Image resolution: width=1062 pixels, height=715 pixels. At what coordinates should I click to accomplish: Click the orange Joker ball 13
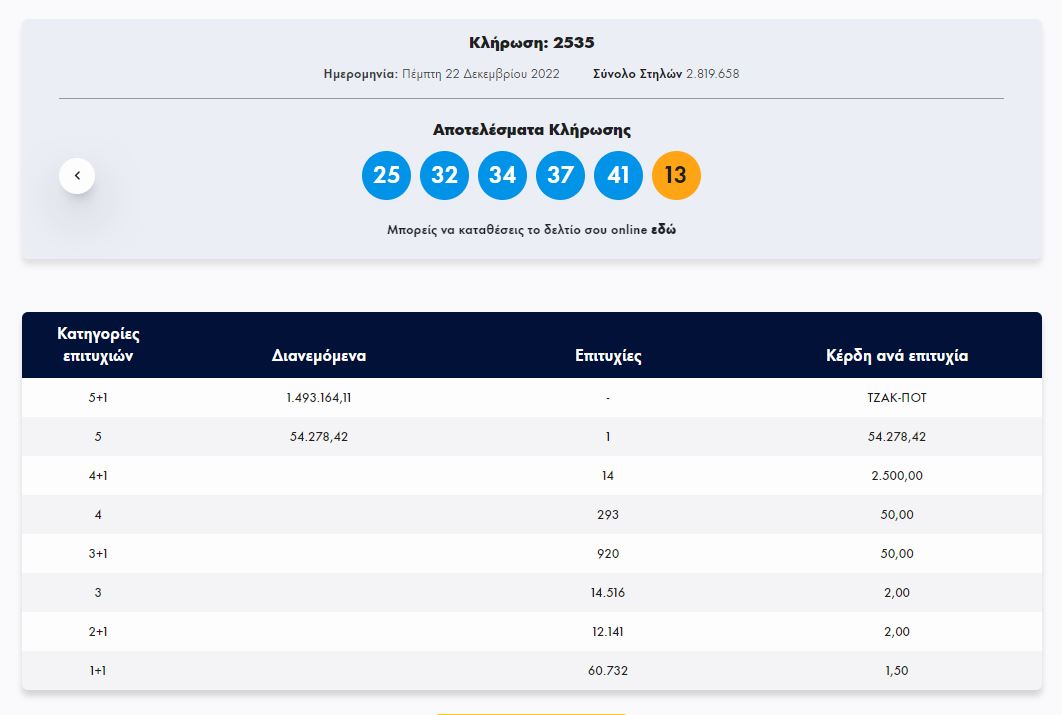tap(676, 176)
